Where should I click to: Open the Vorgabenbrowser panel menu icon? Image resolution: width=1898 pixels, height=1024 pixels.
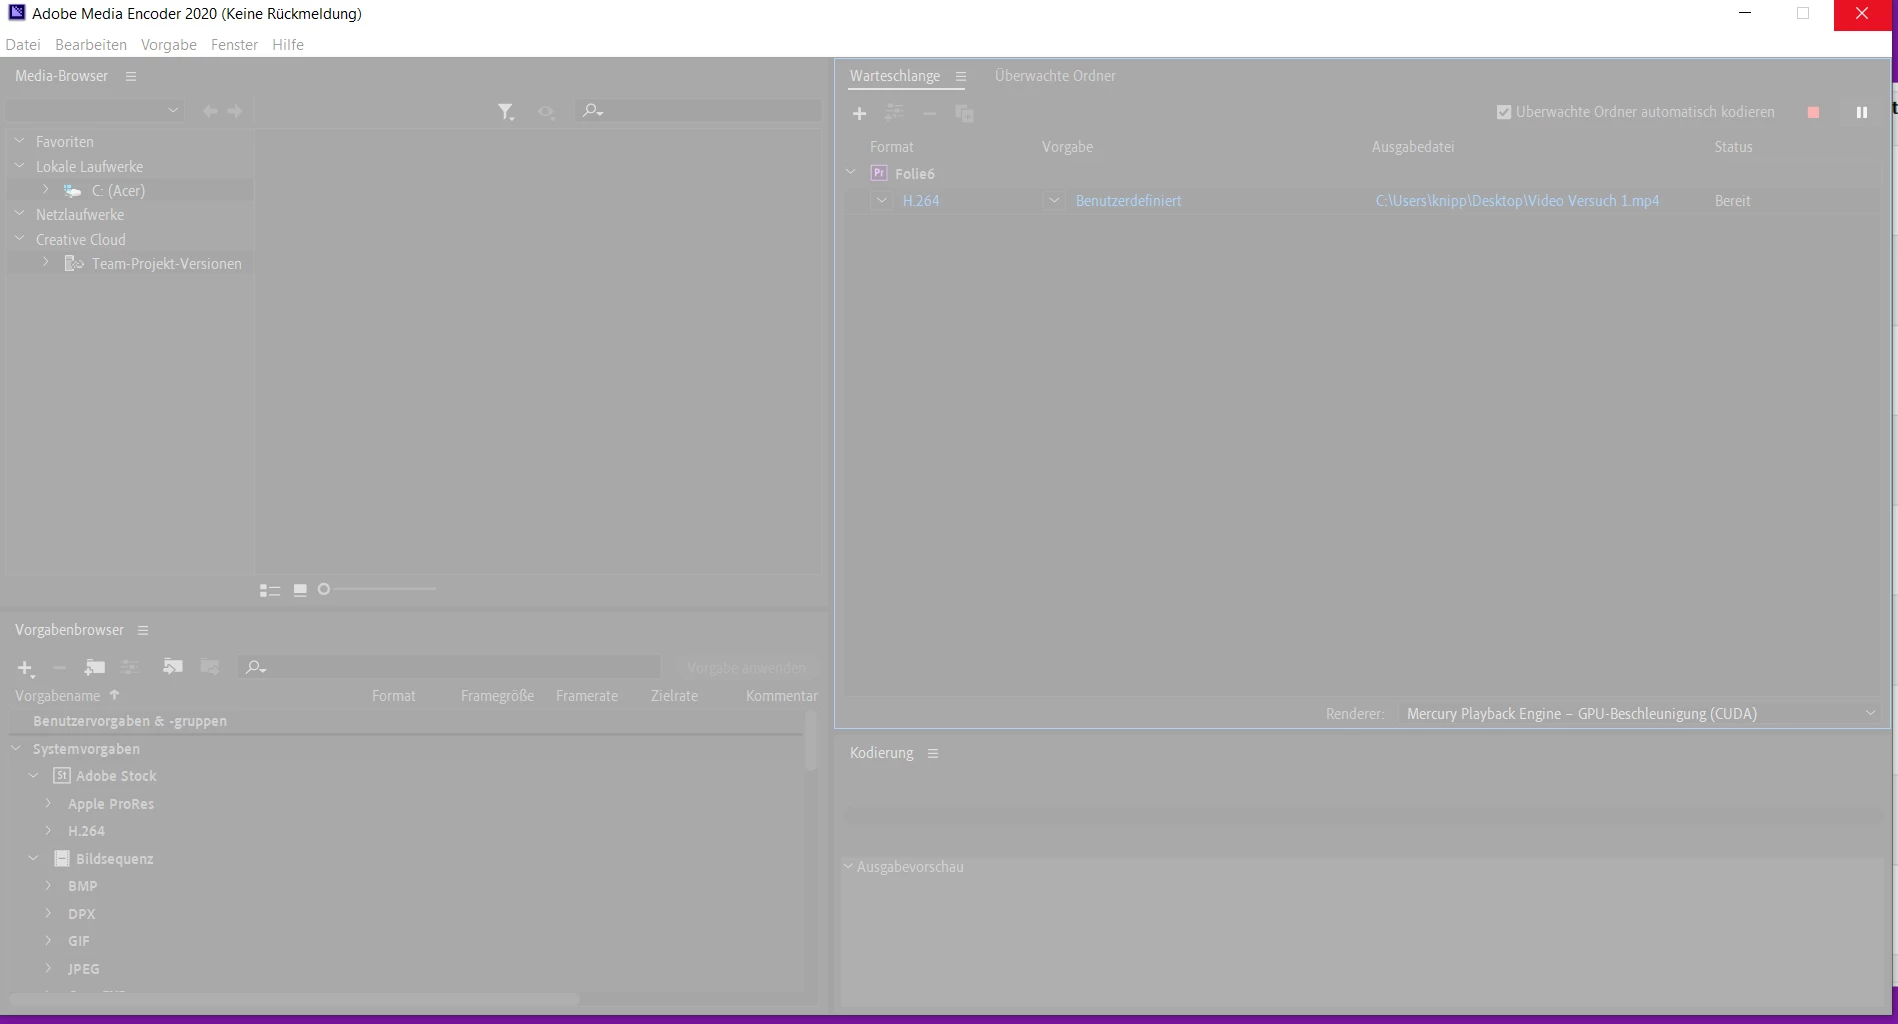point(143,630)
